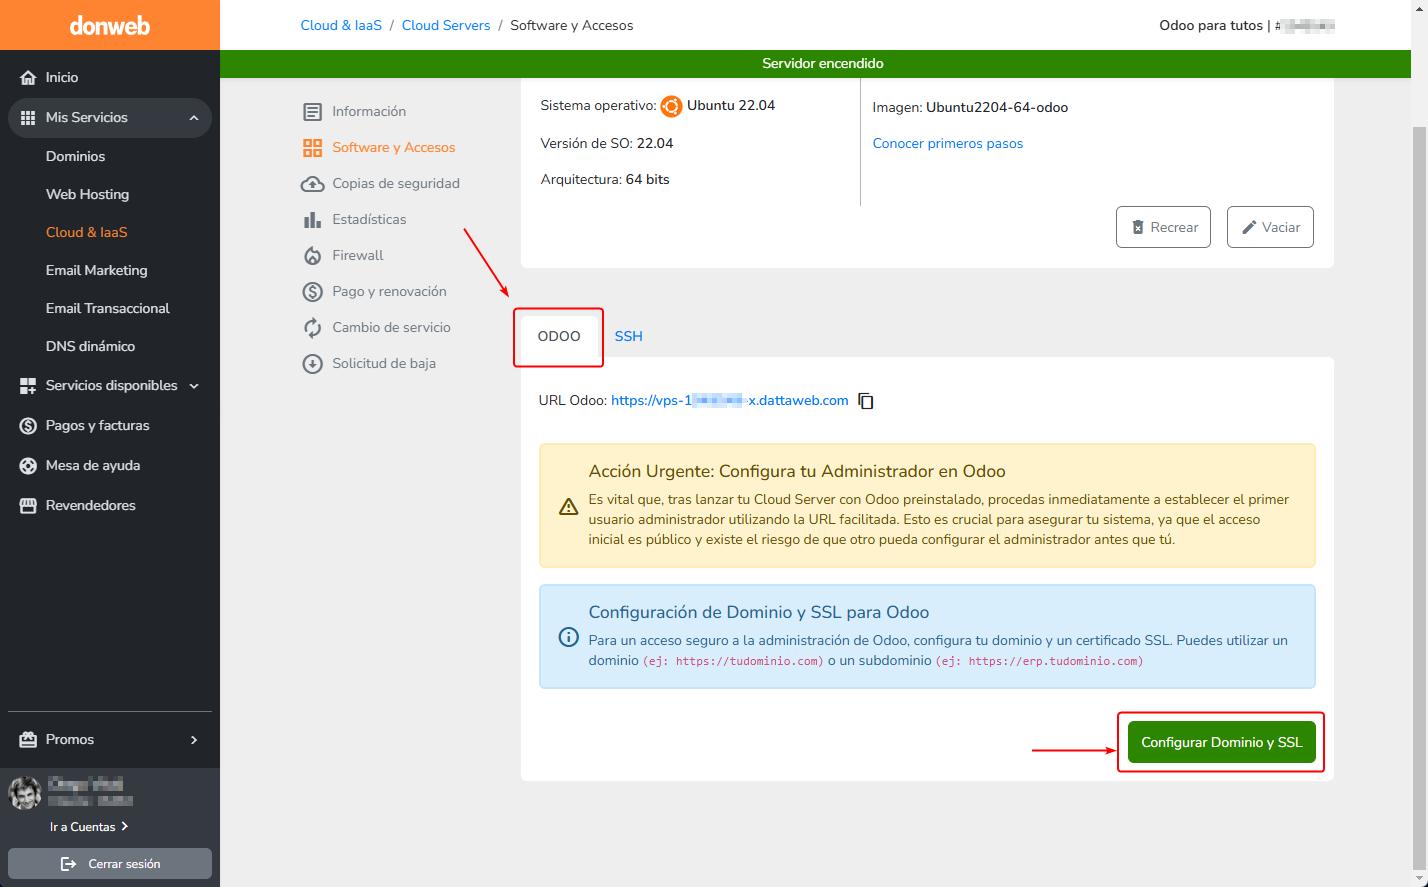Open Cloud Servers breadcrumb link

(446, 25)
